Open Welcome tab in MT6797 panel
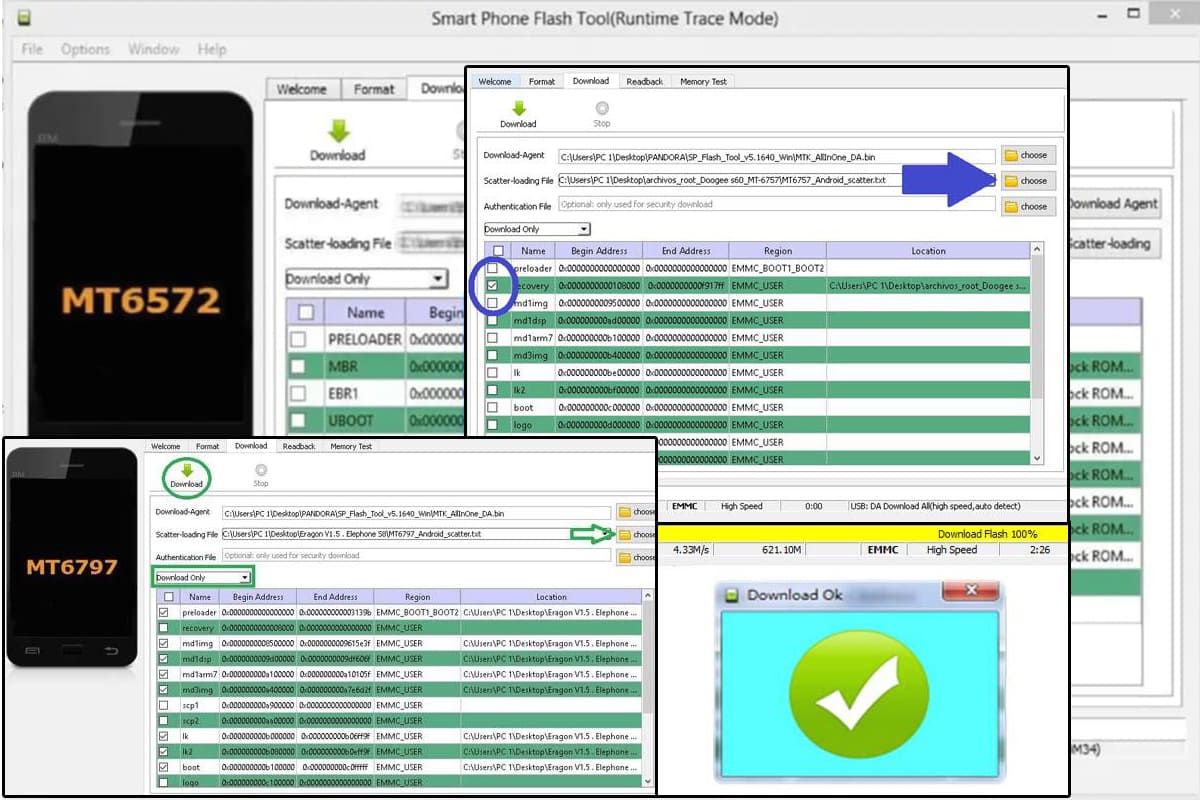The image size is (1200, 800). tap(166, 447)
